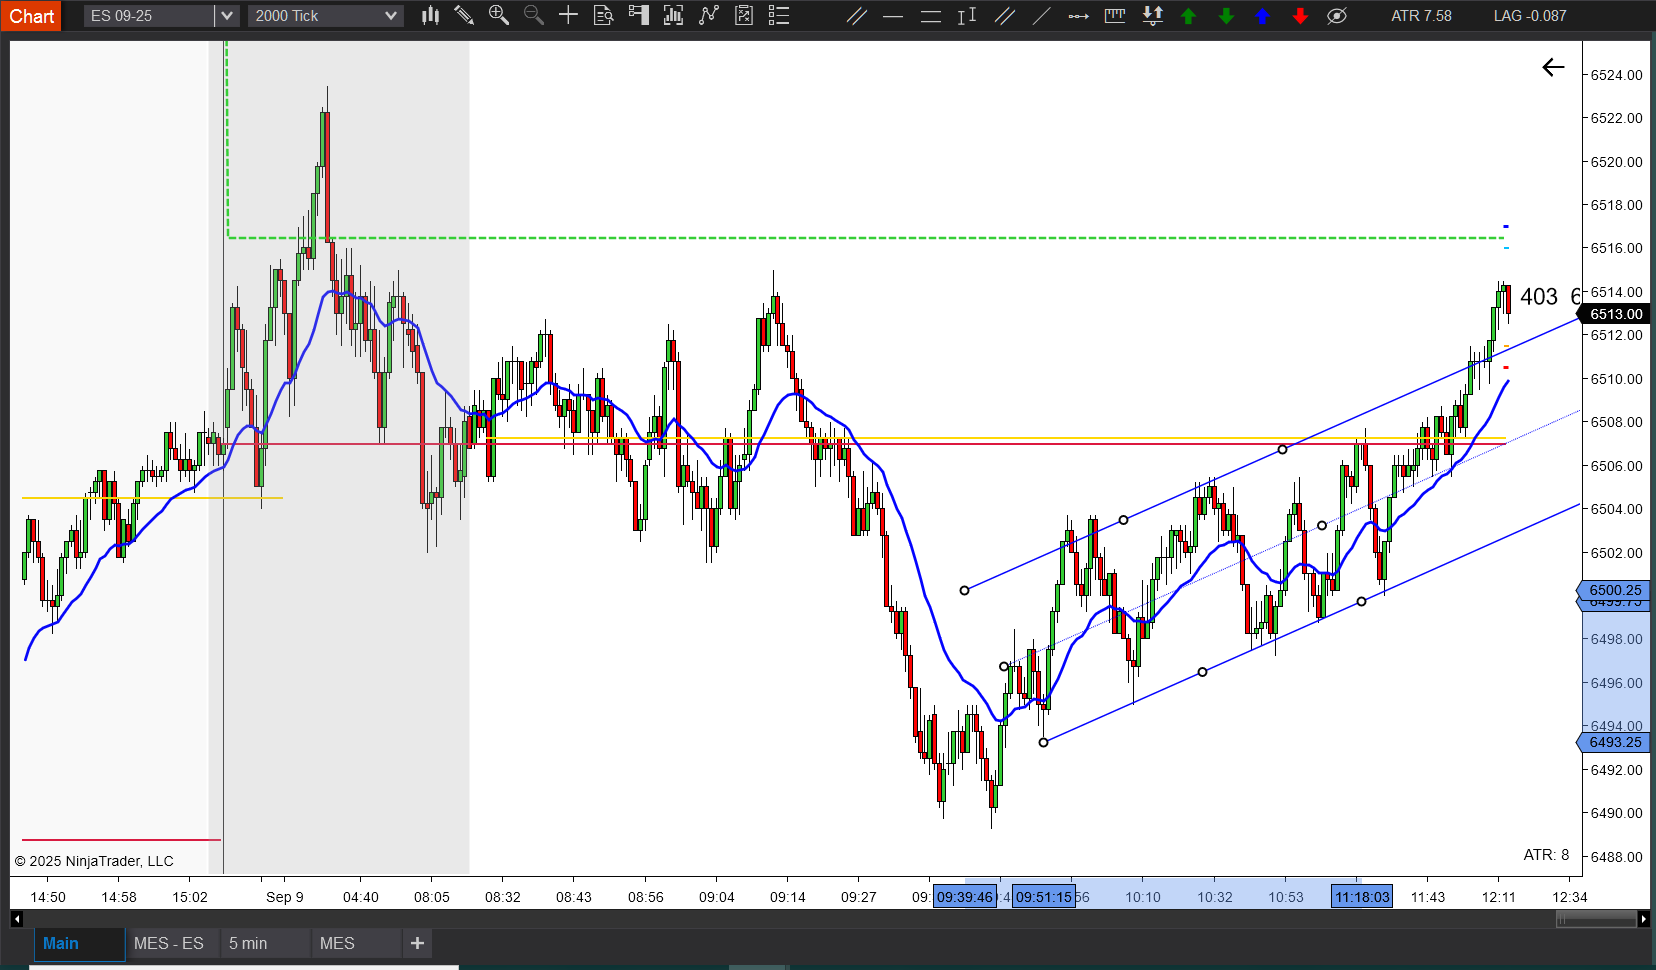
Task: Select the ruler measurement tool
Action: point(1115,15)
